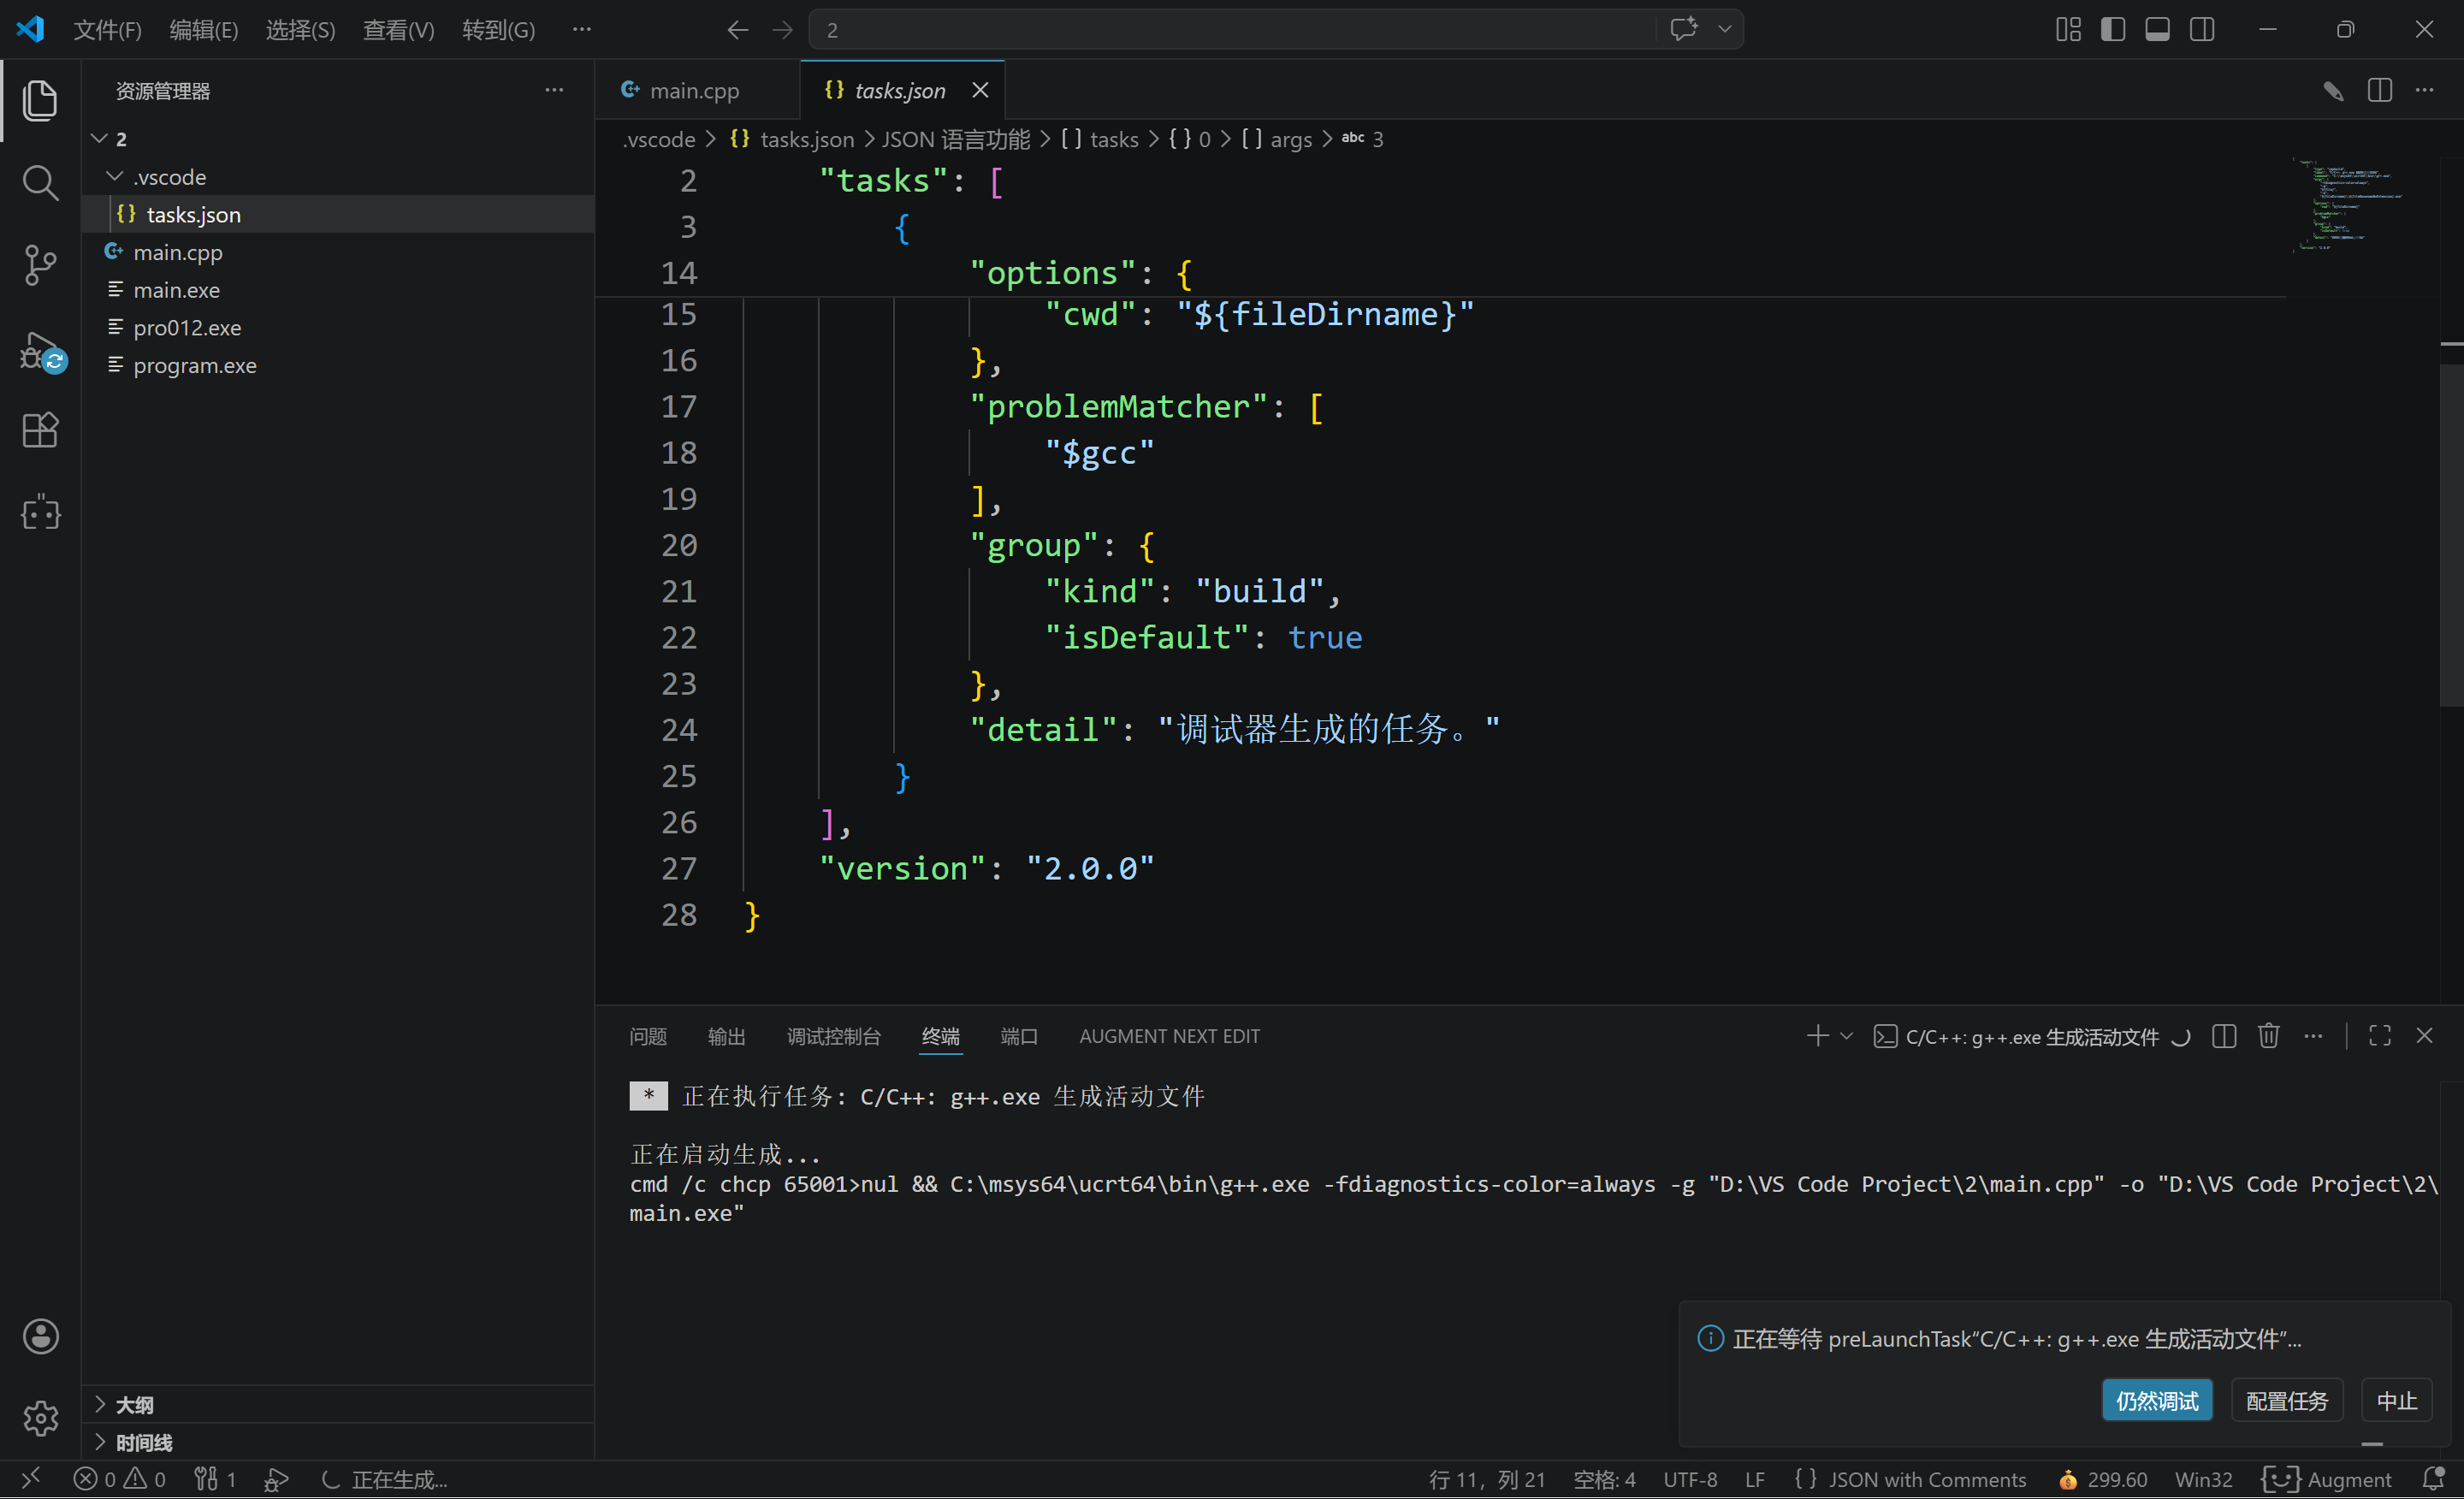2464x1499 pixels.
Task: Click the Kill Terminal trash icon
Action: tap(2268, 1036)
